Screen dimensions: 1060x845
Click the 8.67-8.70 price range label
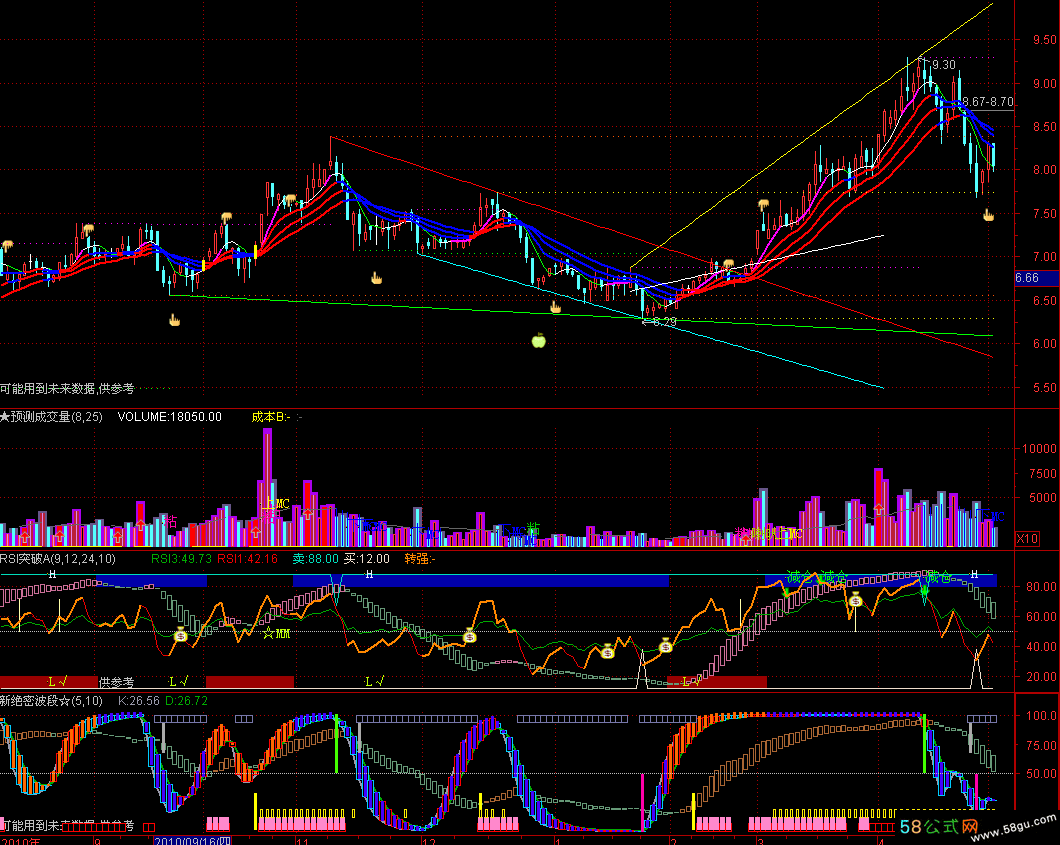[x=987, y=102]
